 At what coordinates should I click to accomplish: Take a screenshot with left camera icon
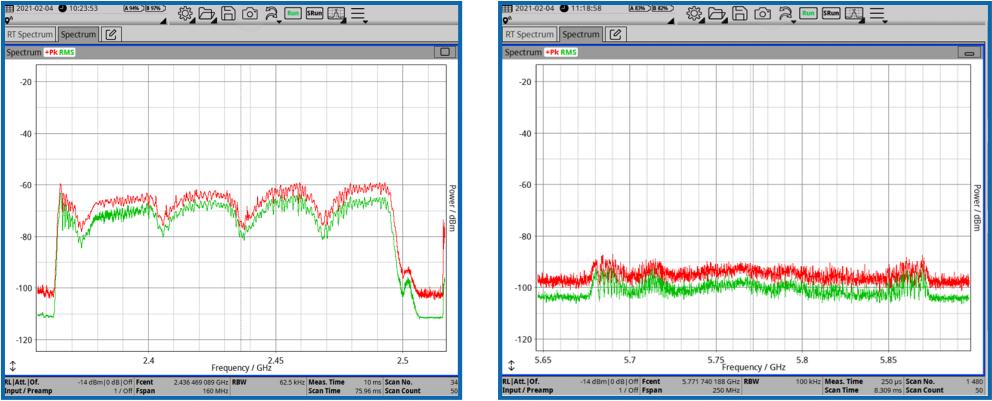[x=249, y=14]
